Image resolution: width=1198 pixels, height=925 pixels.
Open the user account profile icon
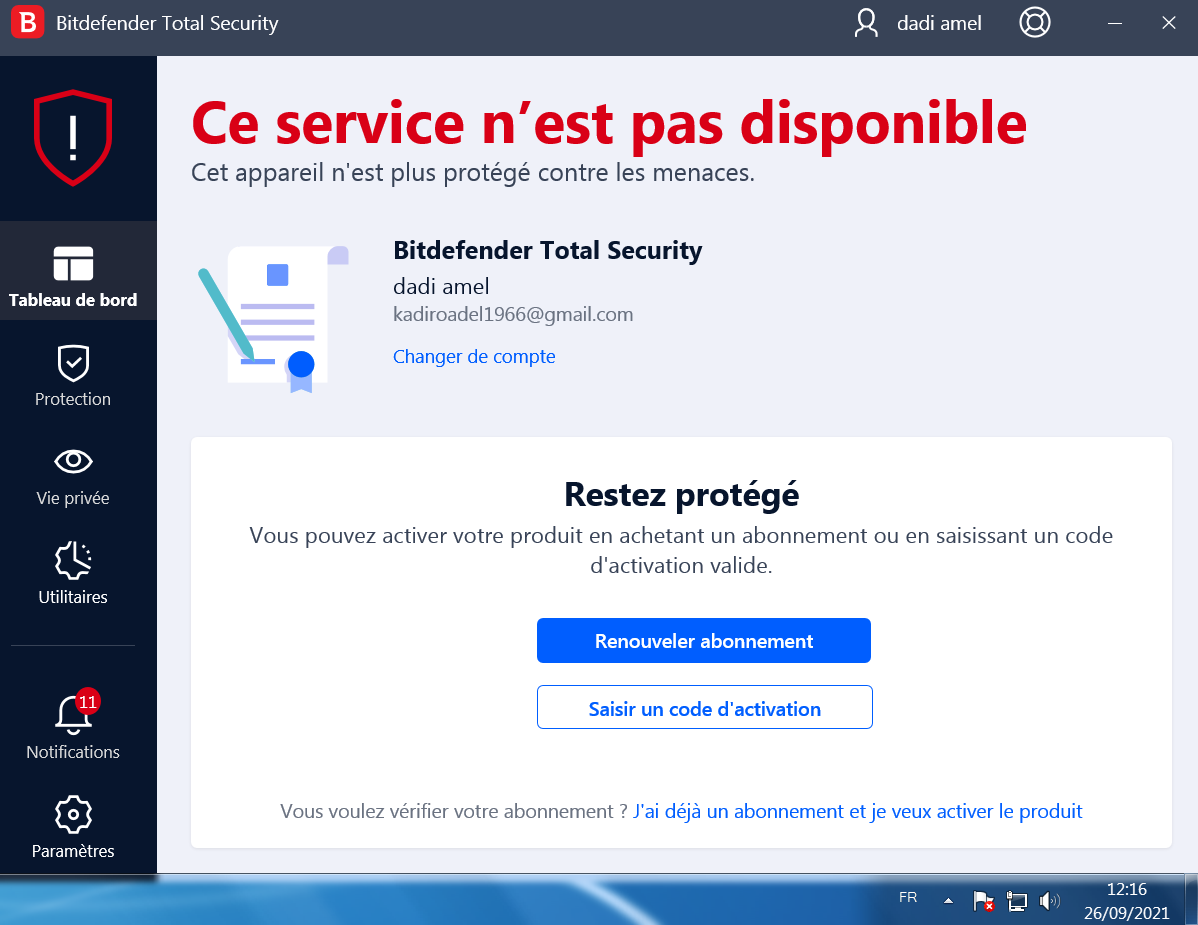point(866,23)
